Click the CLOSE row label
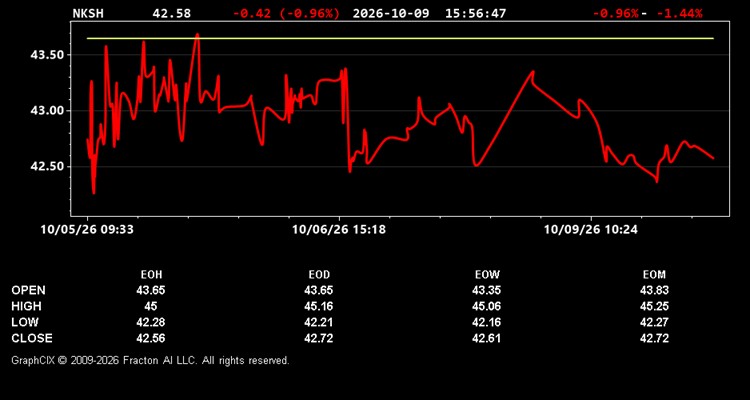The image size is (750, 400). pyautogui.click(x=32, y=338)
